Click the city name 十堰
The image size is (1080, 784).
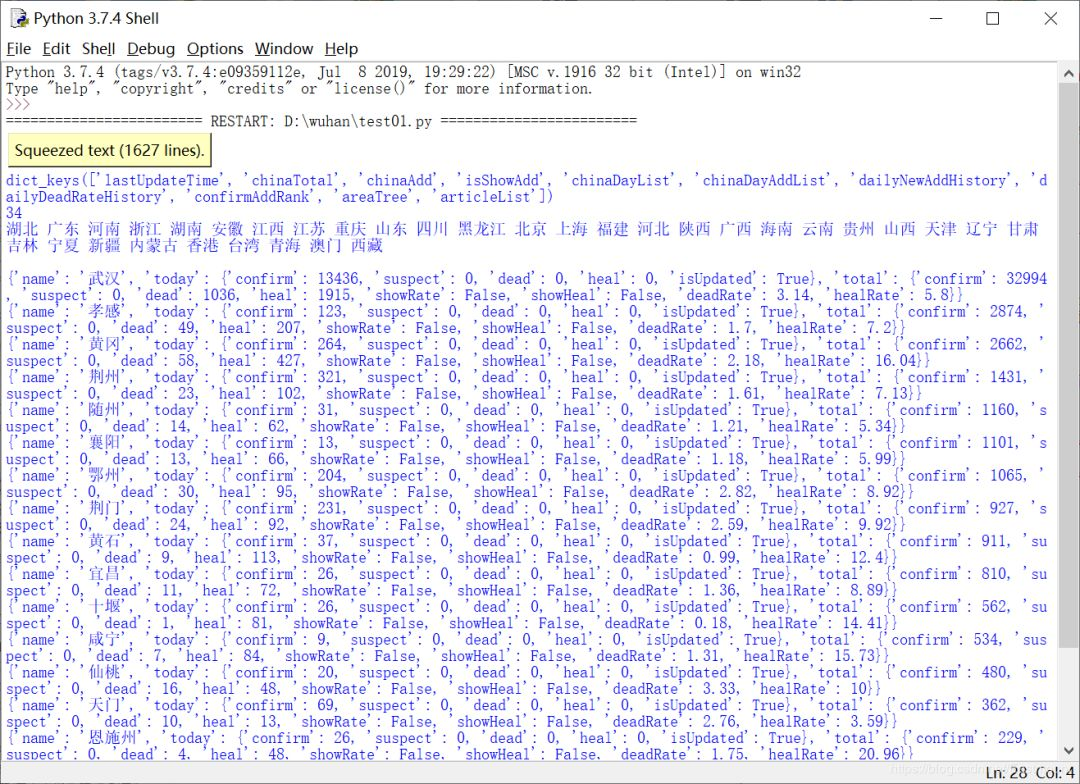104,607
